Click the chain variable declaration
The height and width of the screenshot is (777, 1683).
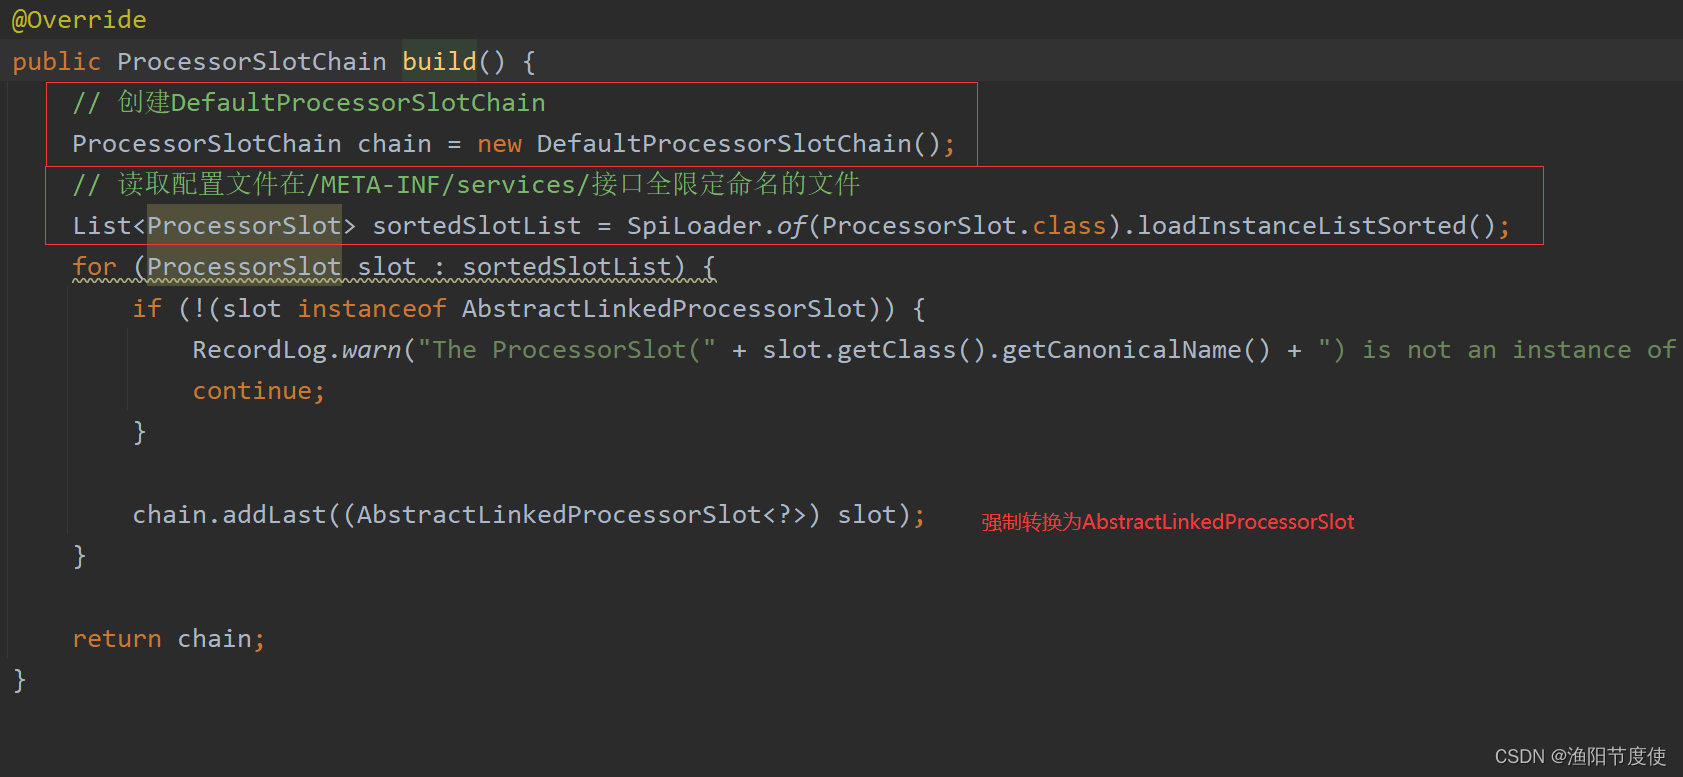394,144
